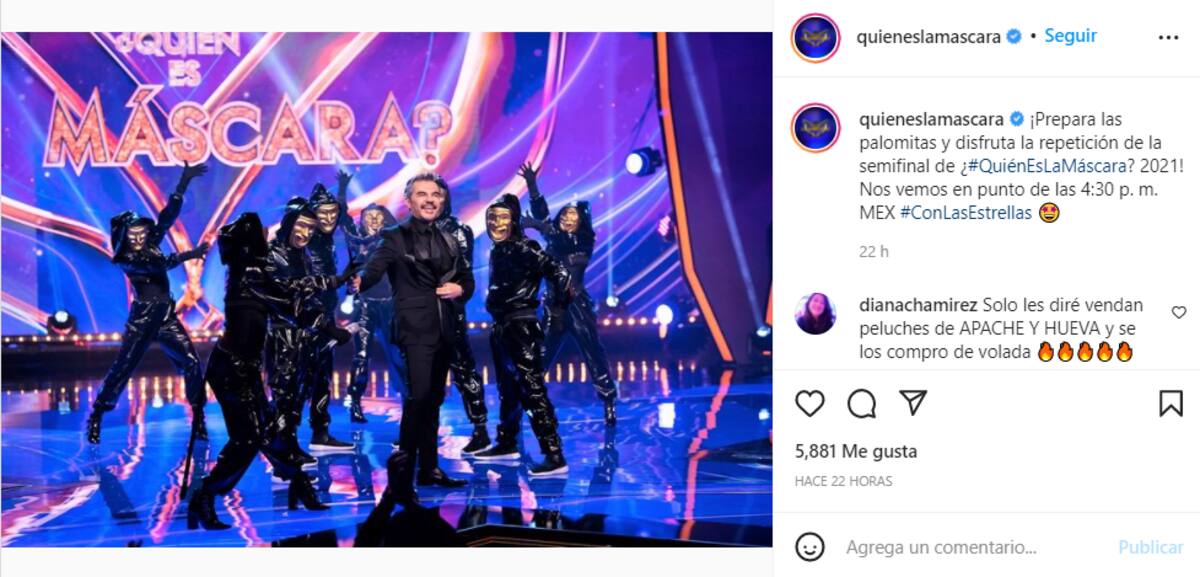The height and width of the screenshot is (577, 1200).
Task: View who liked via 5,881 Me gusta
Action: pyautogui.click(x=856, y=451)
